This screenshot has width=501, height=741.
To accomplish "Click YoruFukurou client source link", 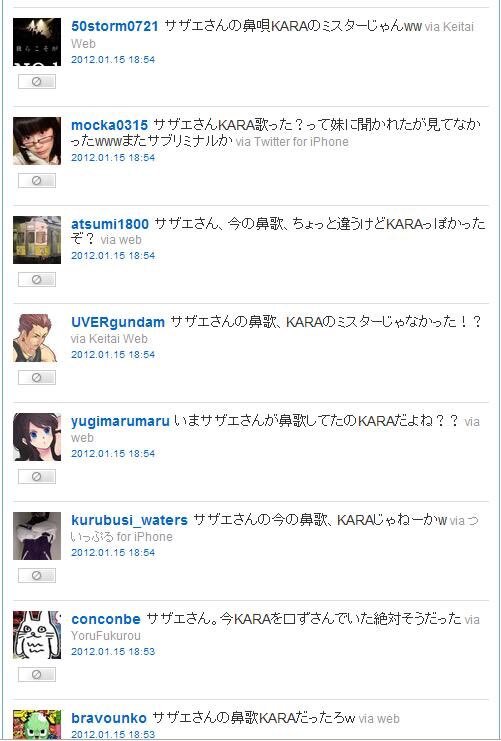I will pyautogui.click(x=106, y=636).
